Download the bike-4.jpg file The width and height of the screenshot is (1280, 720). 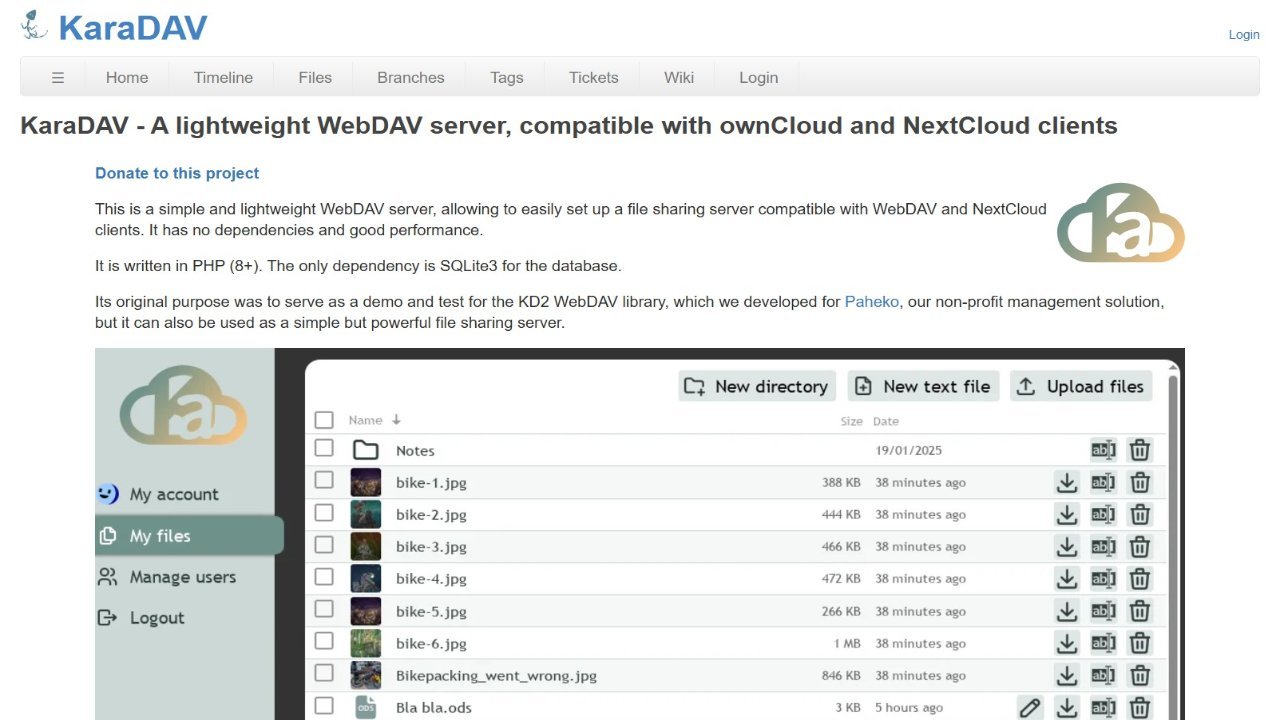(1067, 579)
